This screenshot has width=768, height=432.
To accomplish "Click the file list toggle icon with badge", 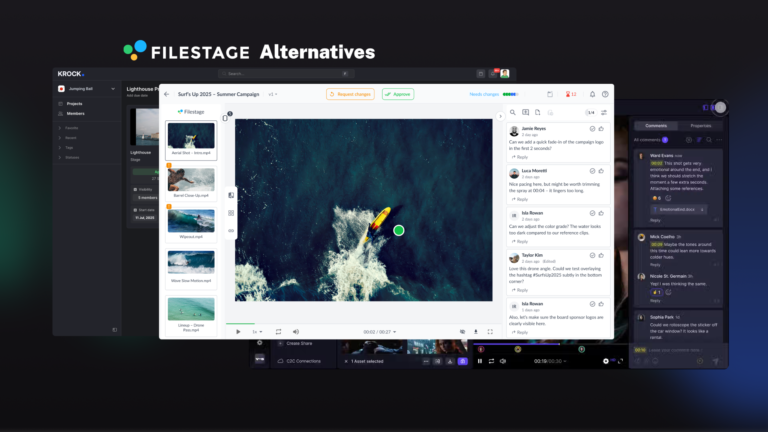I will coord(226,117).
